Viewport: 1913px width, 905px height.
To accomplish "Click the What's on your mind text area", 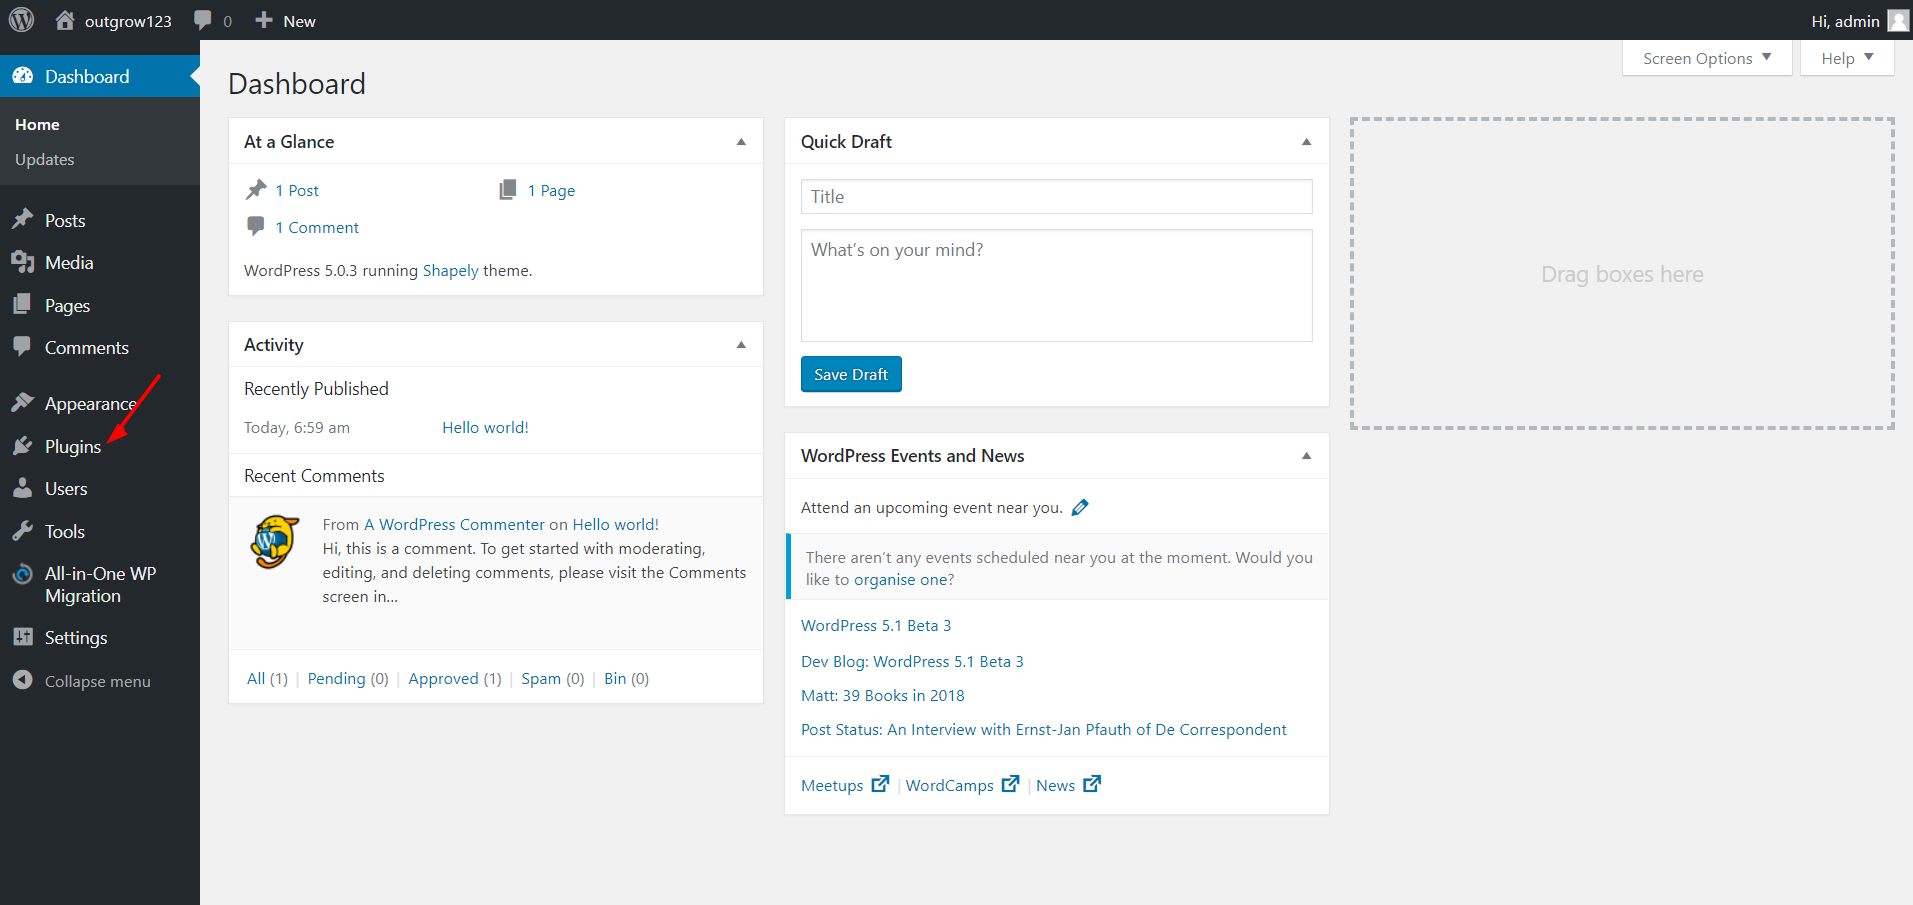I will pos(1056,285).
